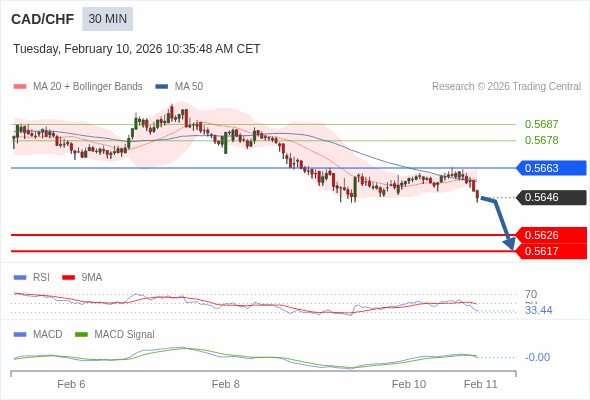Click the black 0.5646 current price tag
Screen dimensions: 590x400
pos(551,197)
